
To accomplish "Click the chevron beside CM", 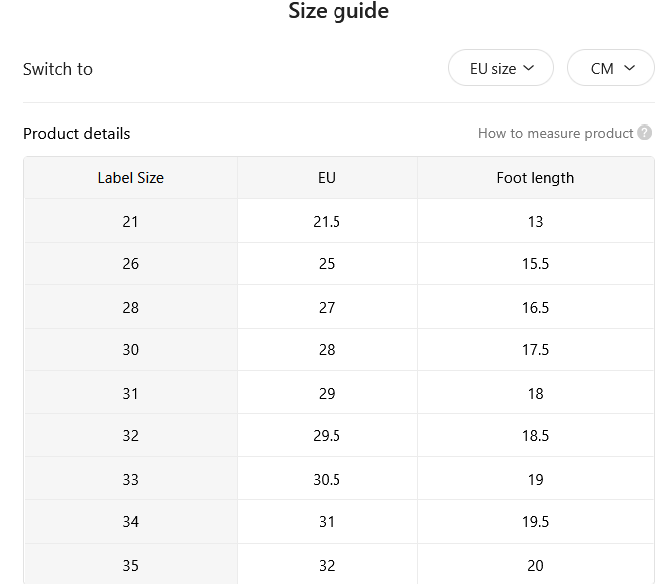I will (x=629, y=68).
